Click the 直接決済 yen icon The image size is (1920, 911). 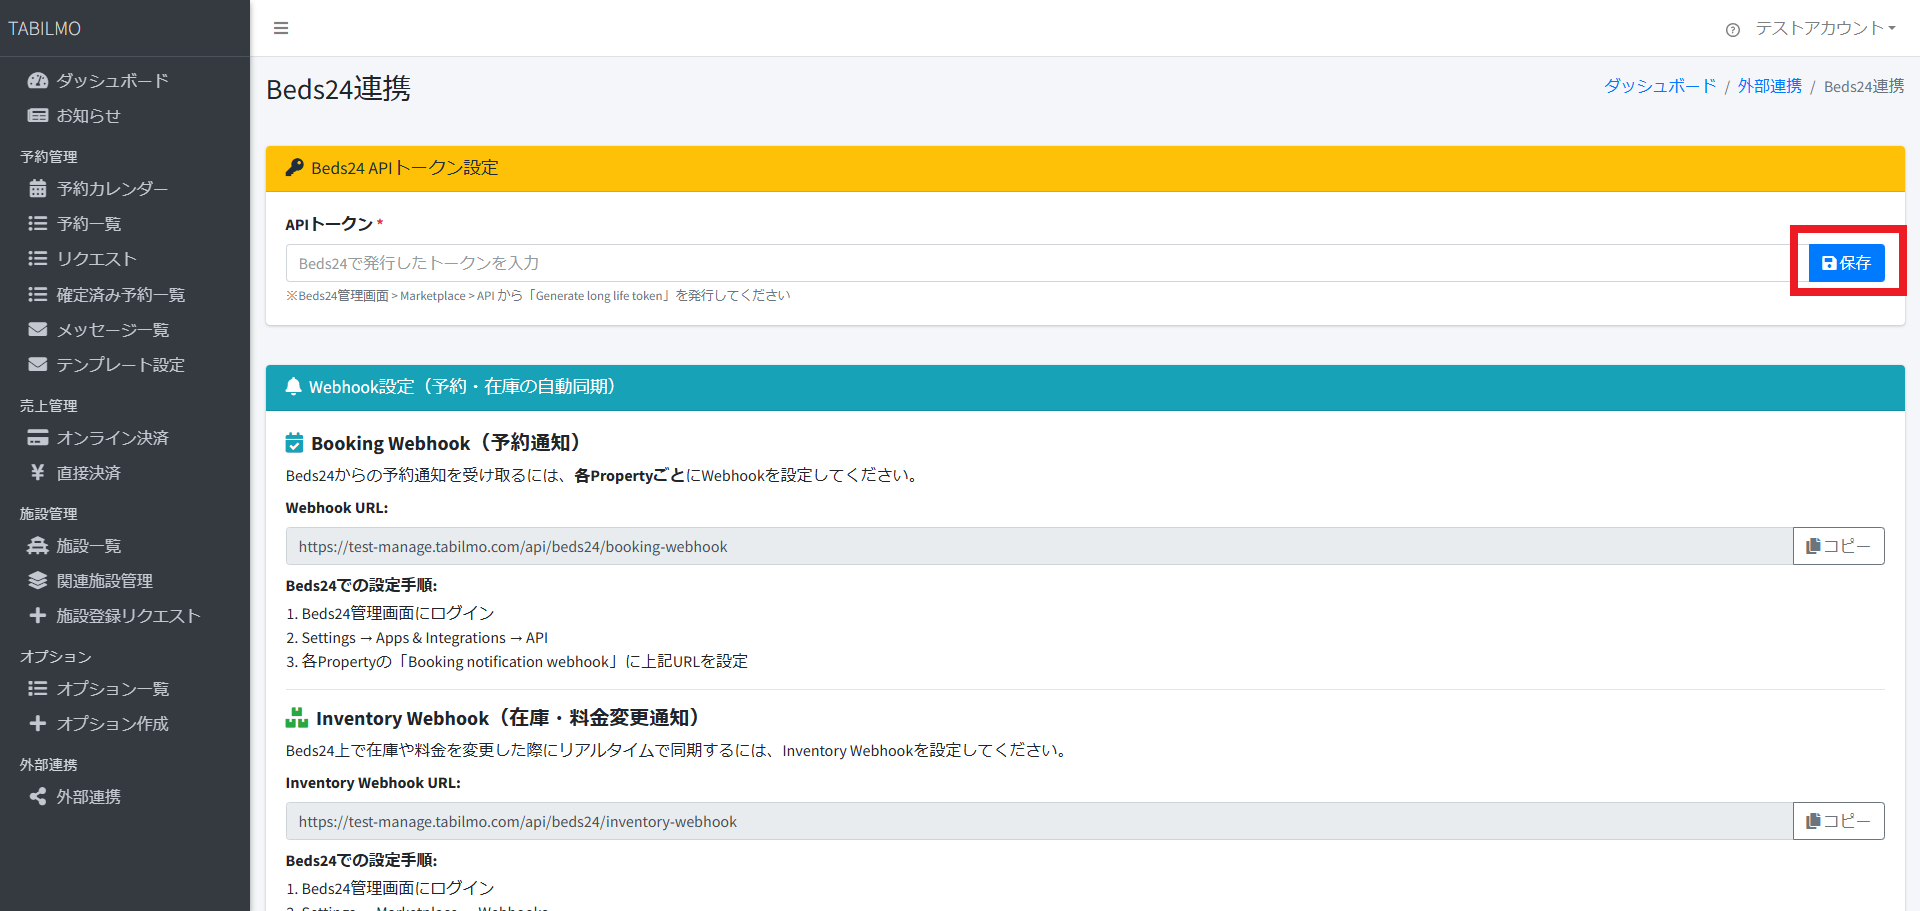click(x=38, y=472)
